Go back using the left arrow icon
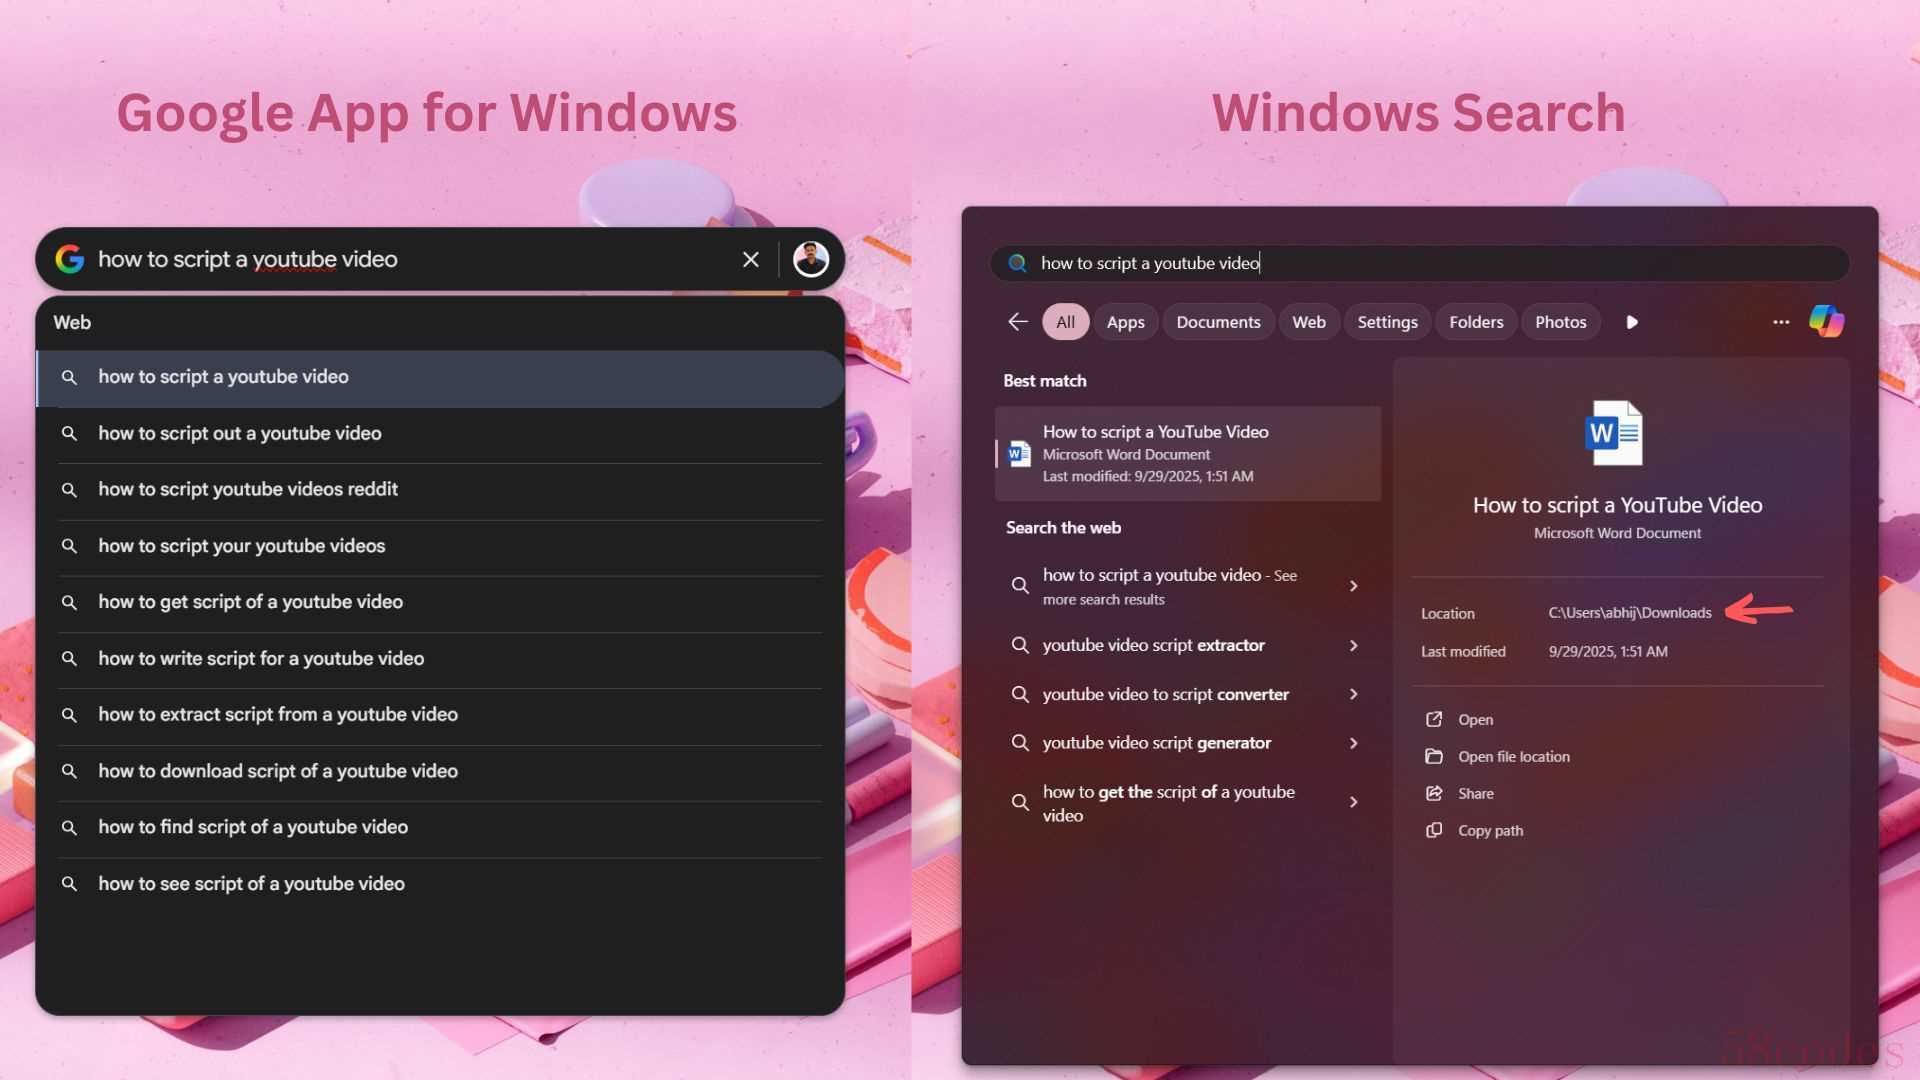 click(1018, 322)
